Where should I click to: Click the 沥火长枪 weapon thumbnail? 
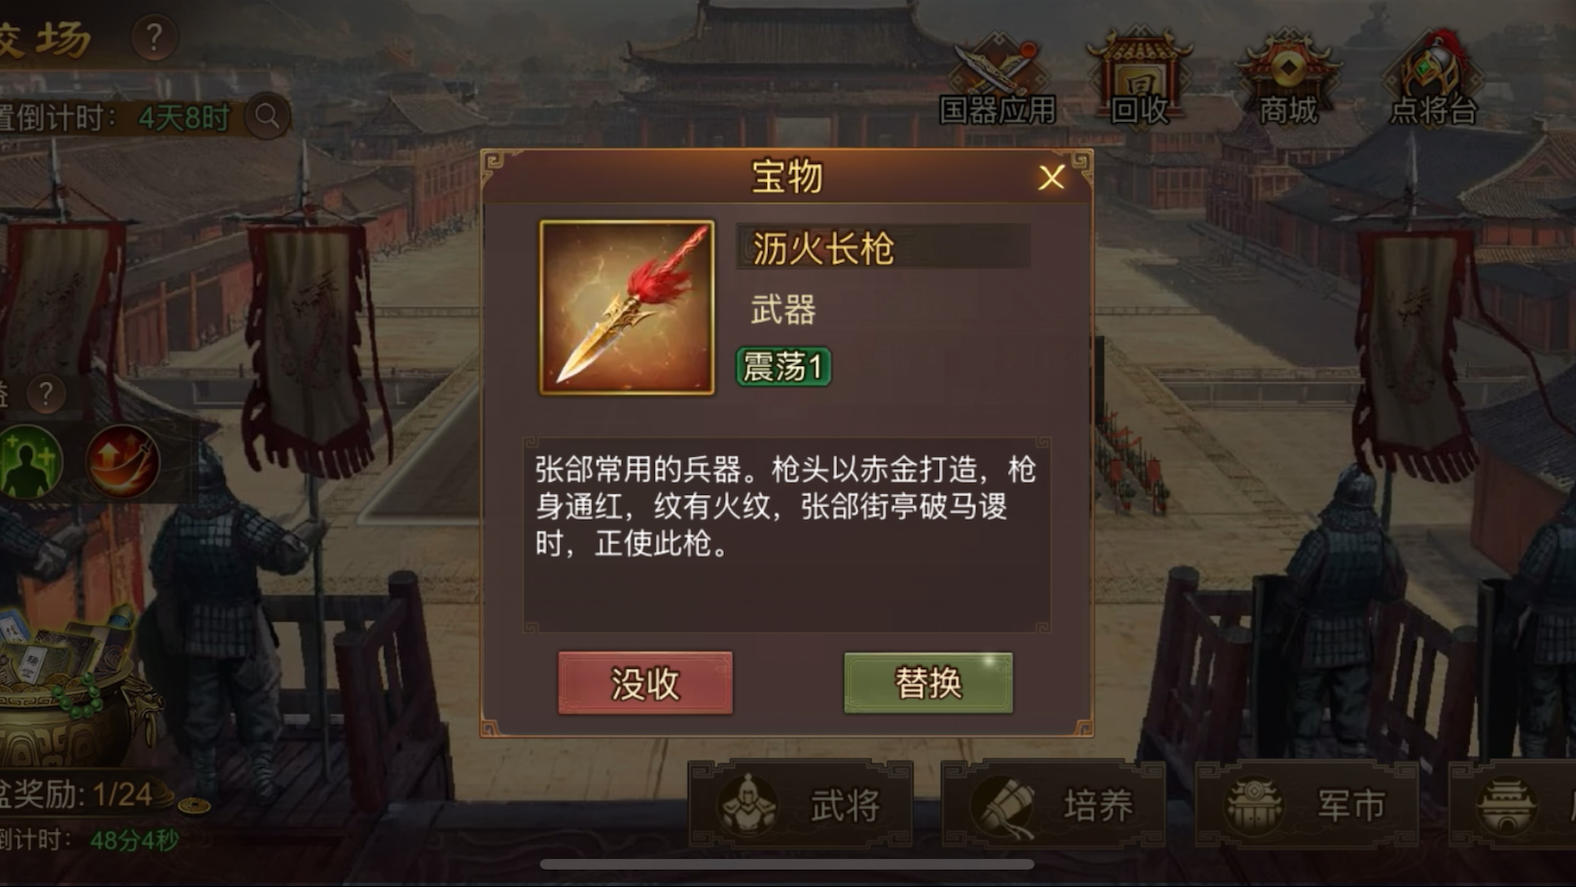[627, 308]
